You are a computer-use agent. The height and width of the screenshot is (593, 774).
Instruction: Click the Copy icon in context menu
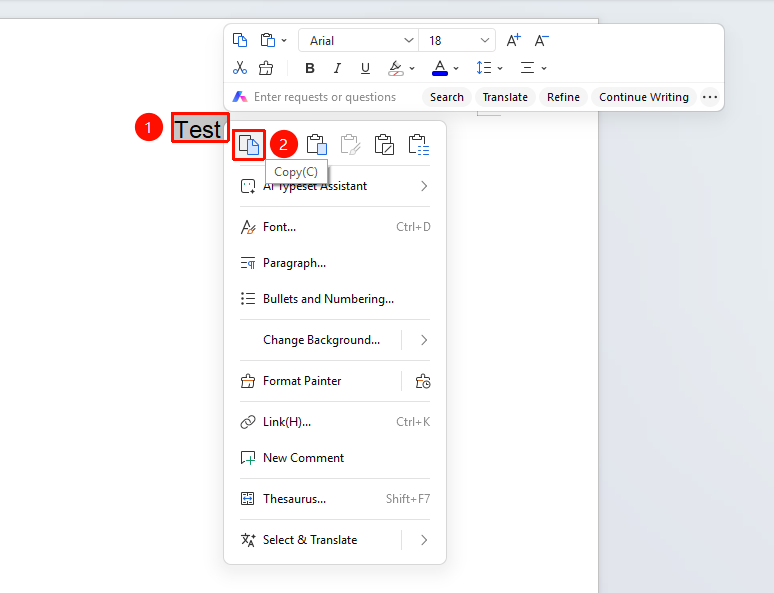(x=249, y=145)
